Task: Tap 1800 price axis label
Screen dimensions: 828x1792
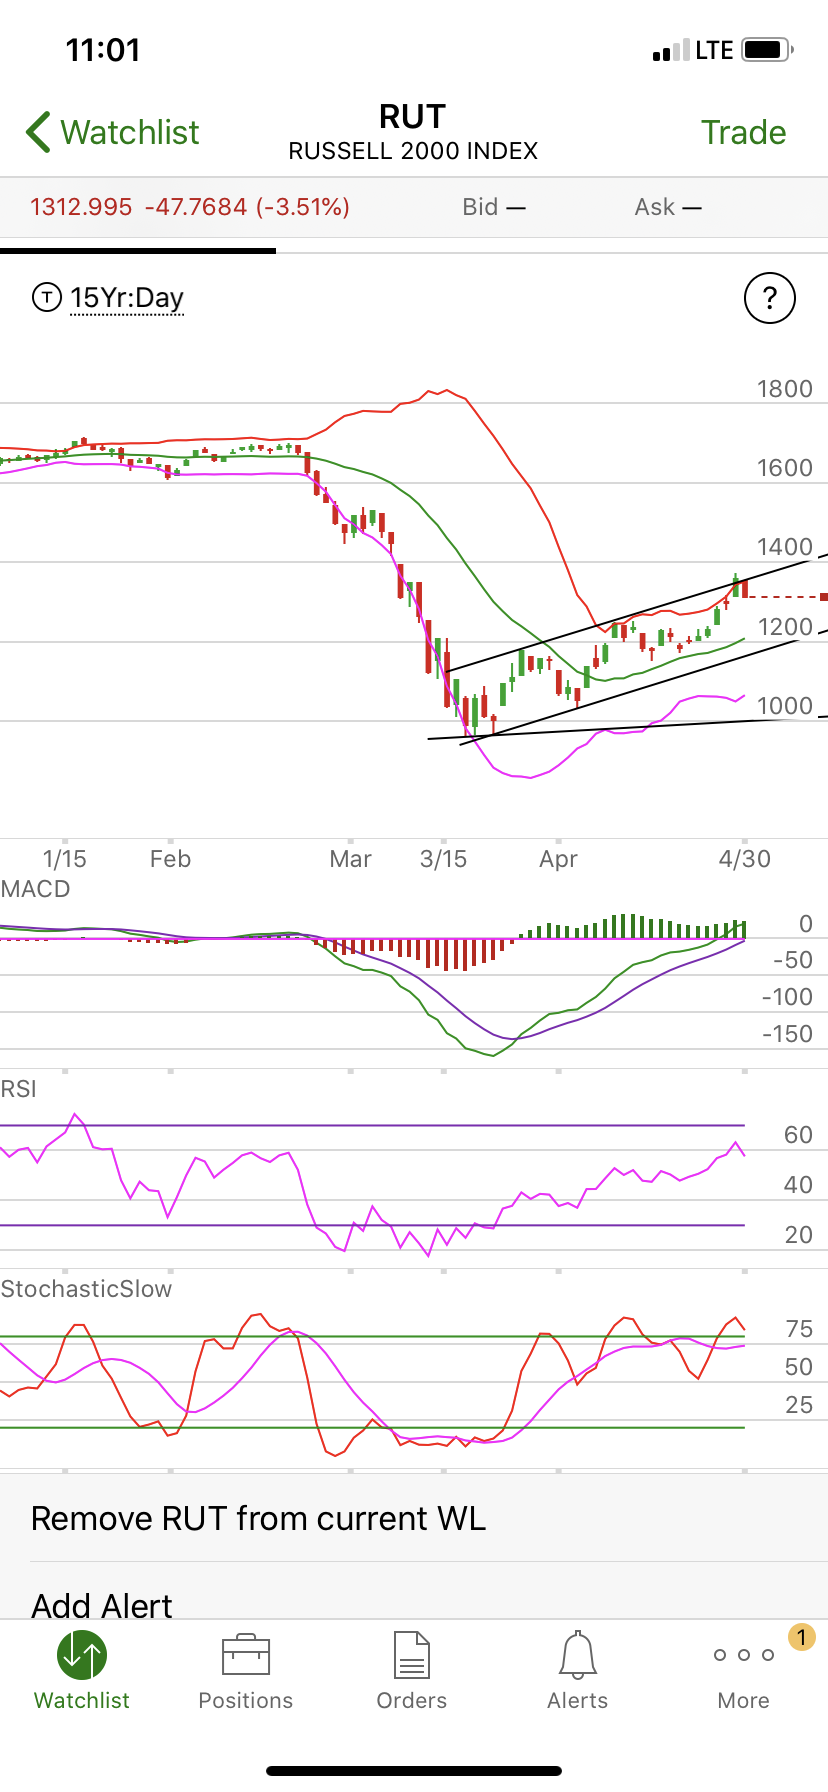Action: 785,389
